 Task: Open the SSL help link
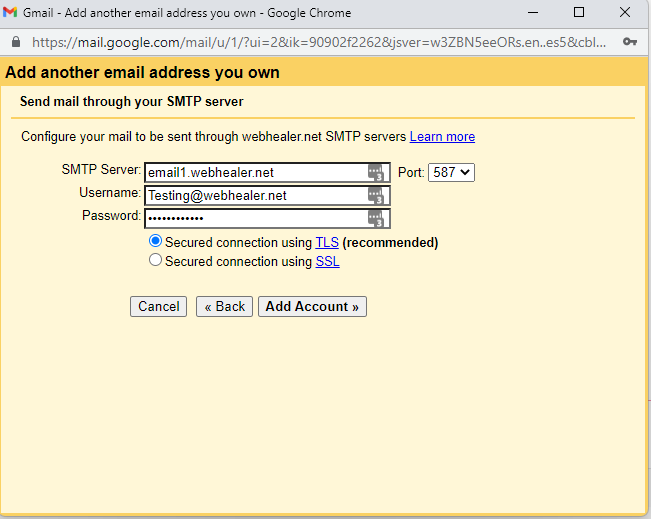328,262
